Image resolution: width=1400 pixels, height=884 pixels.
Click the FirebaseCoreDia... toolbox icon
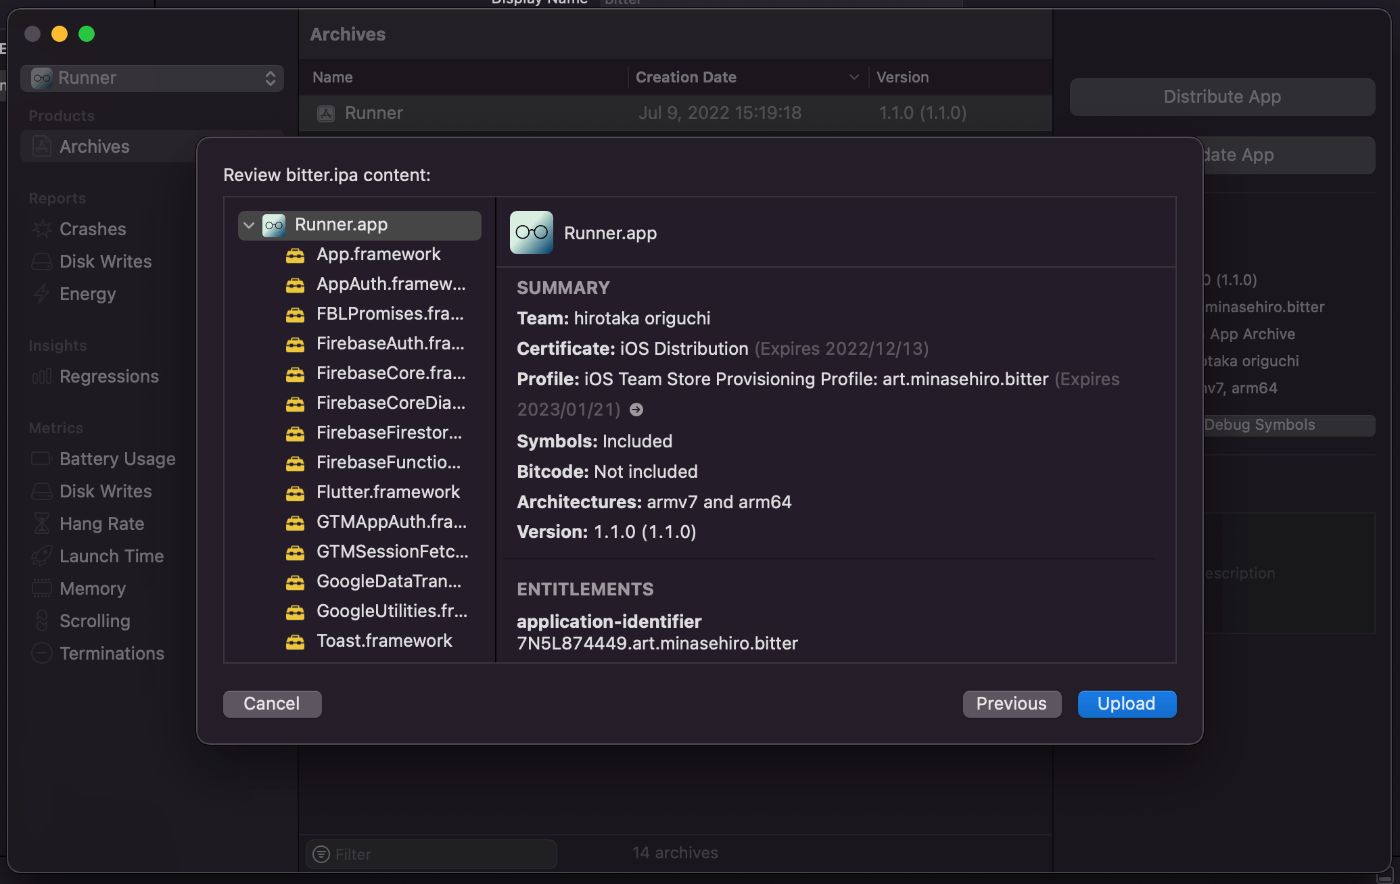pos(295,404)
